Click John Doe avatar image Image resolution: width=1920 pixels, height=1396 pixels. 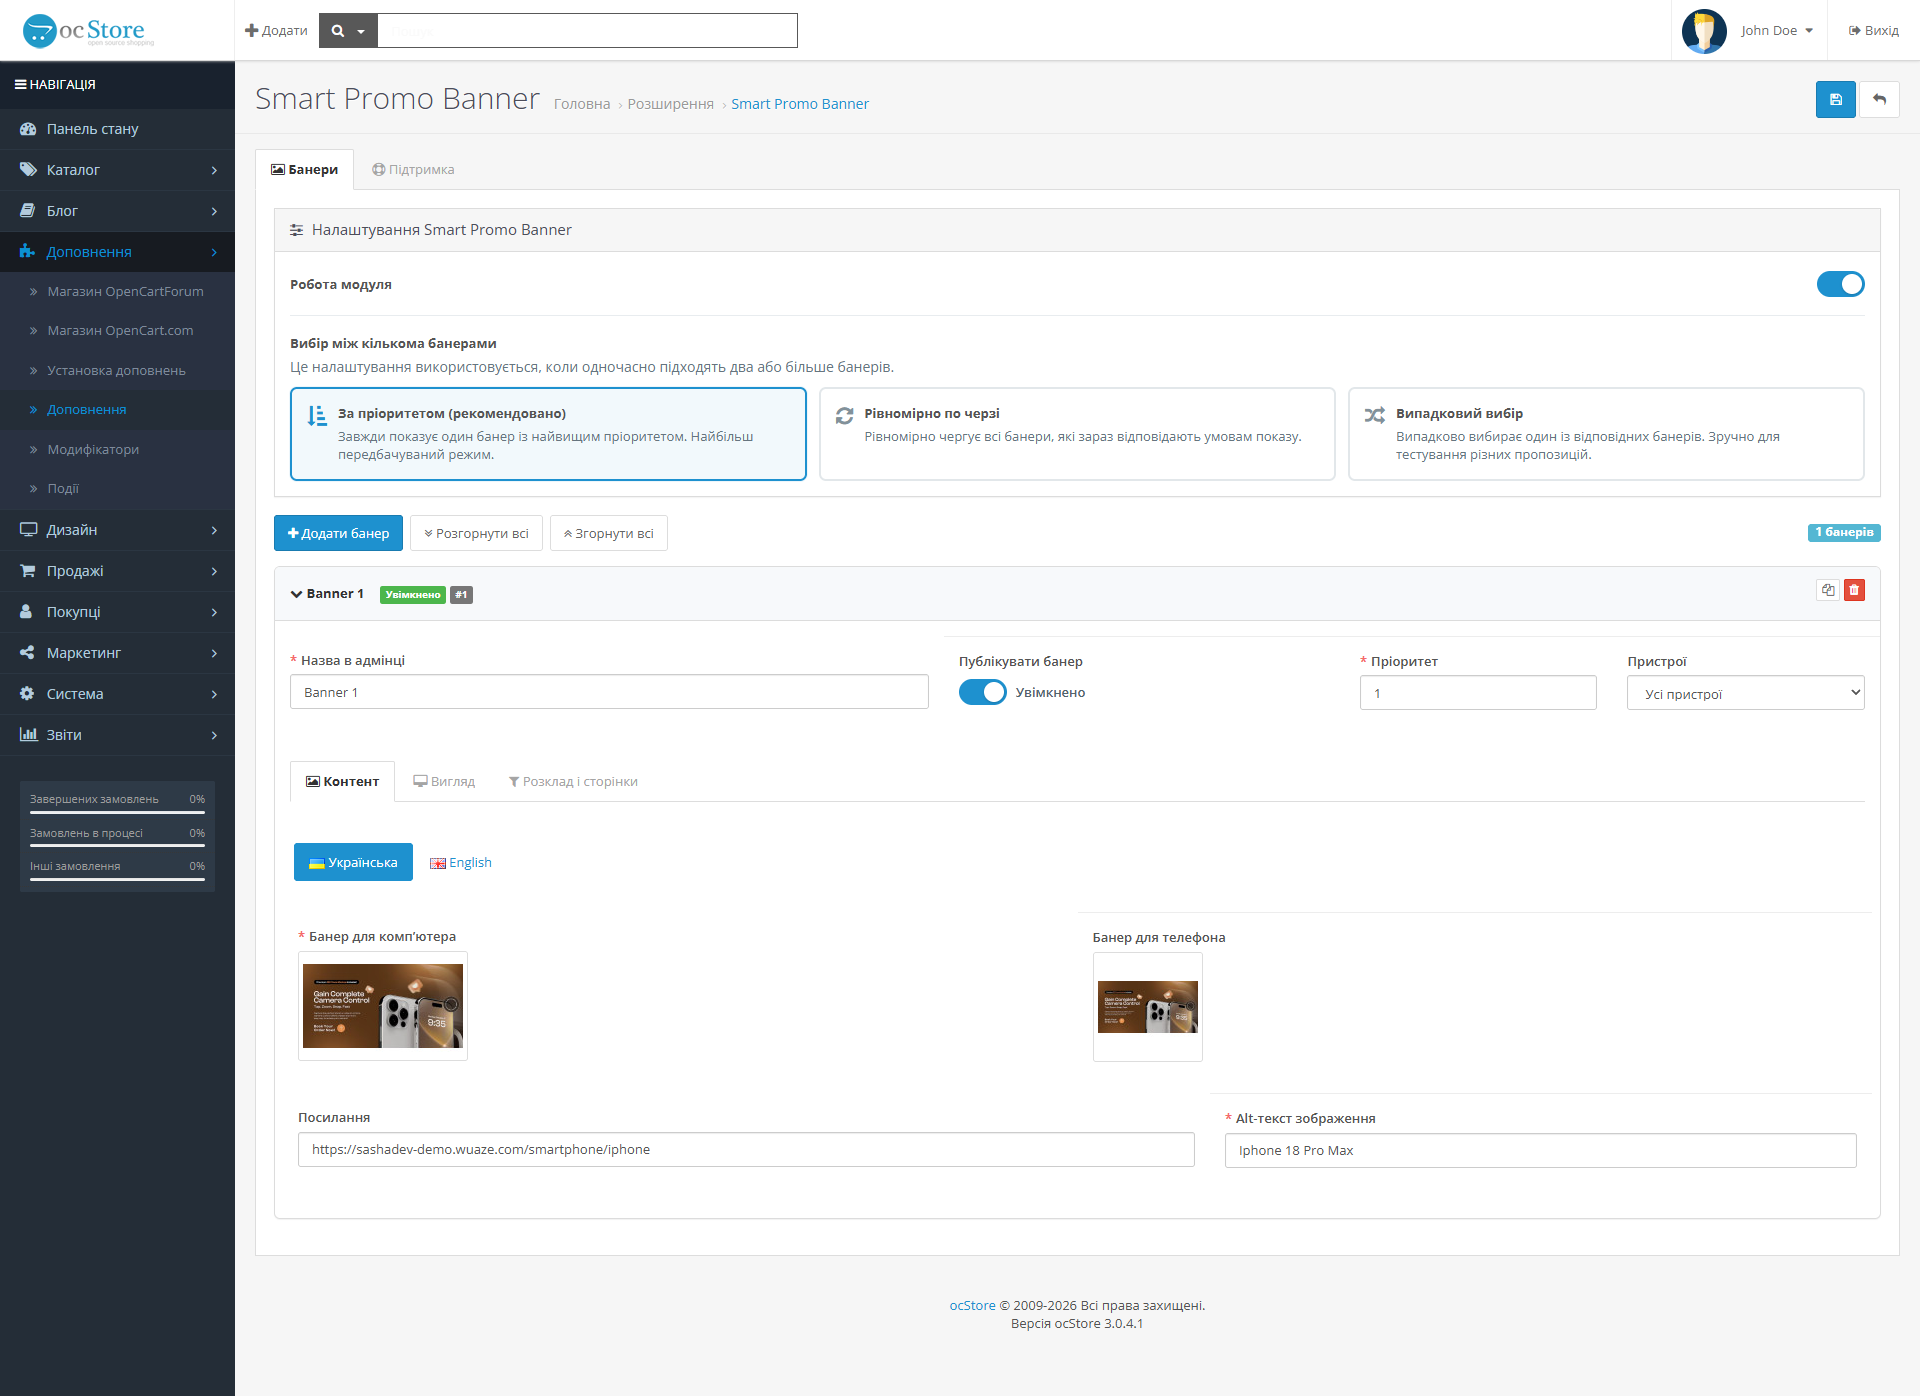(x=1704, y=31)
